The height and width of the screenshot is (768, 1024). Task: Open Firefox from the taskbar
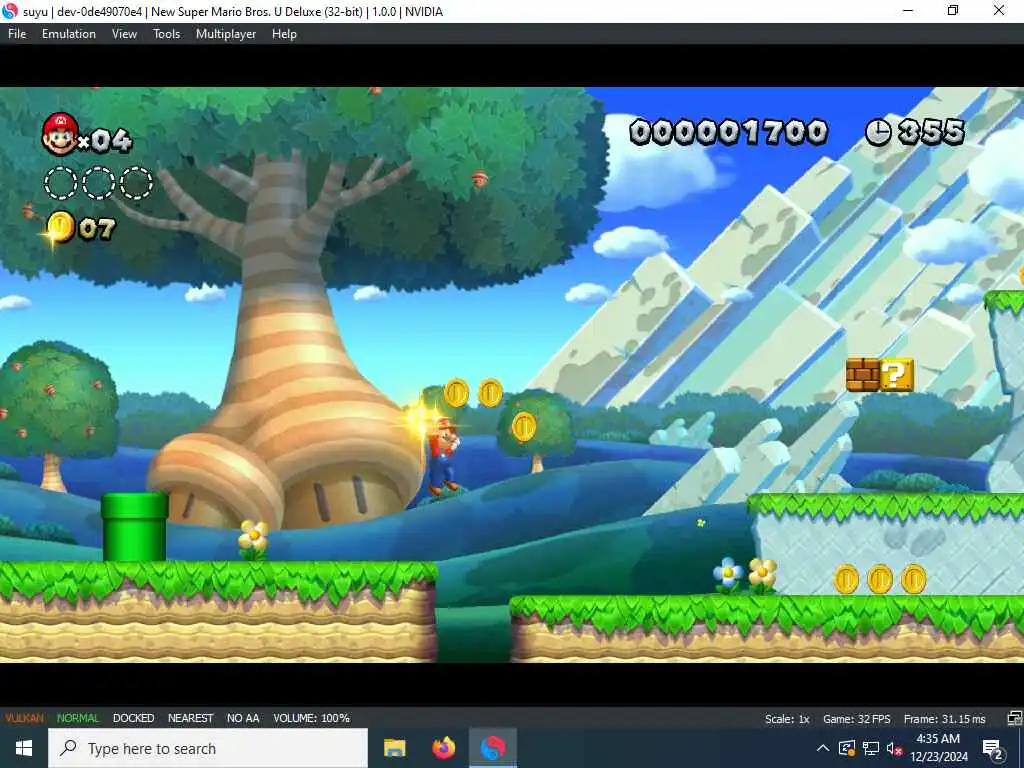tap(443, 748)
